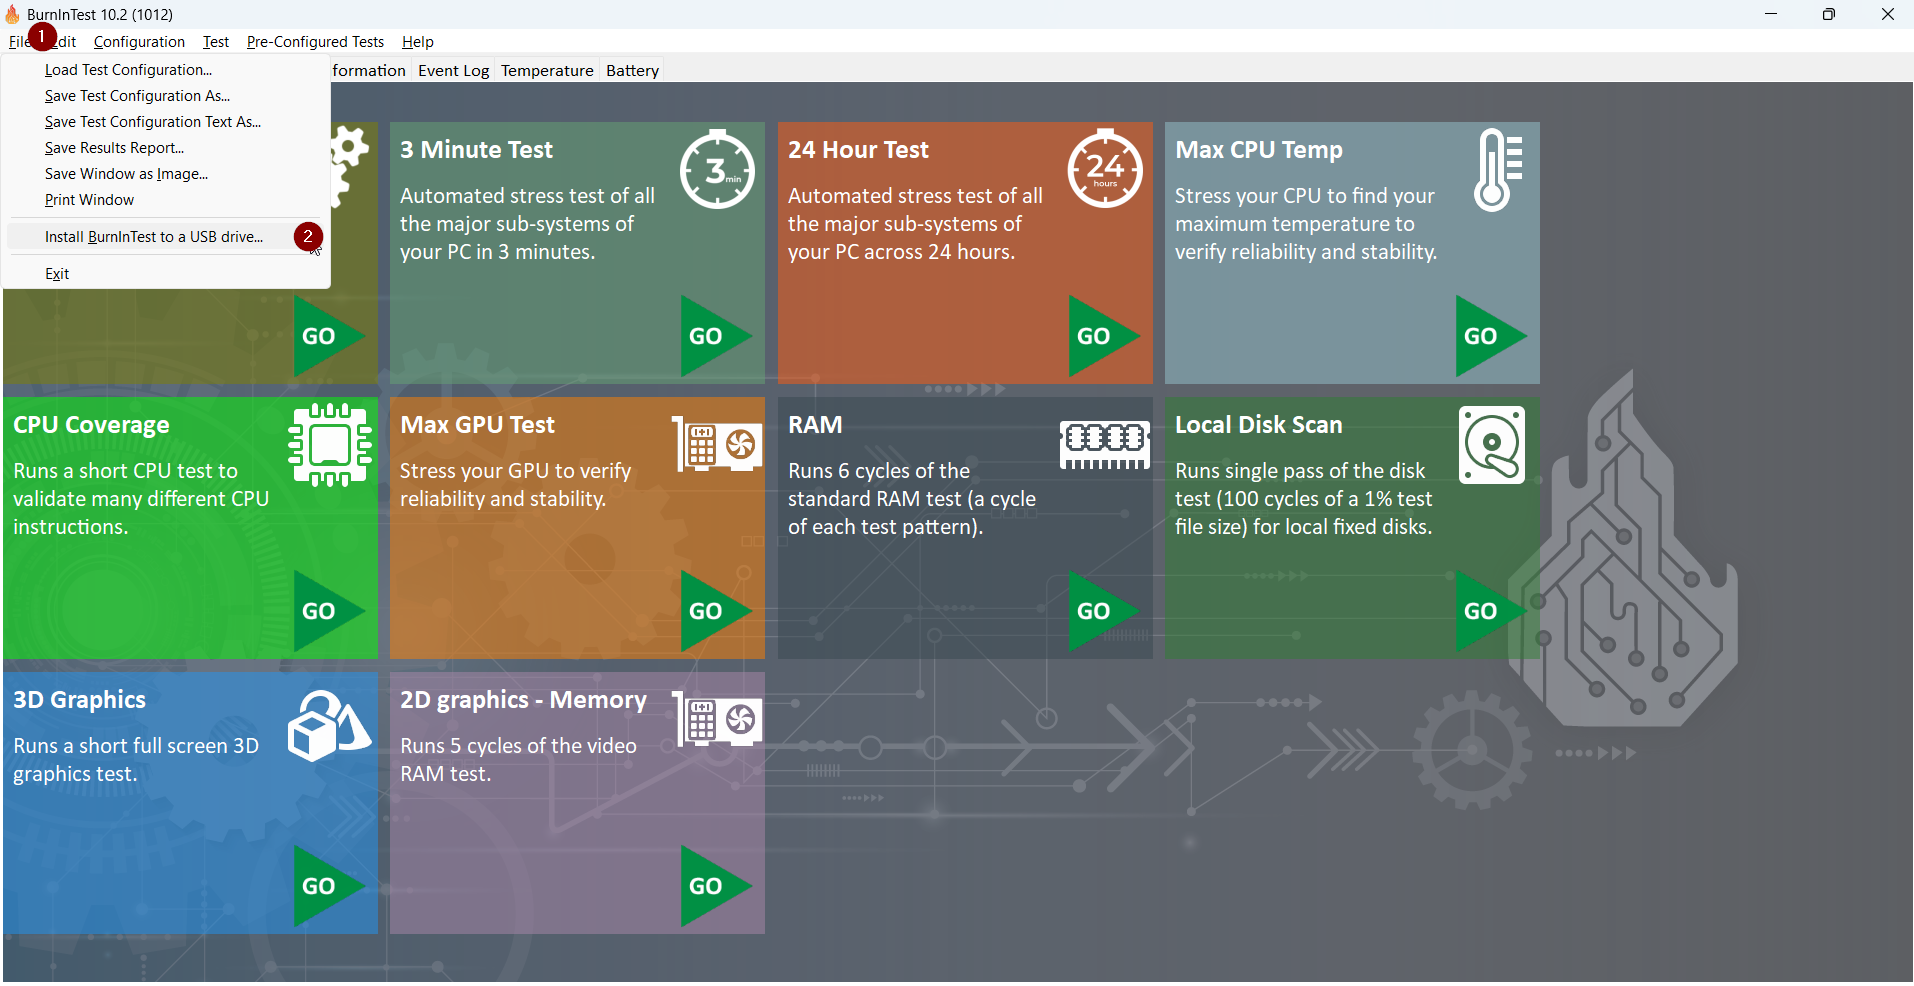Click 'Runs single pass of the disk test' text

point(1304,499)
